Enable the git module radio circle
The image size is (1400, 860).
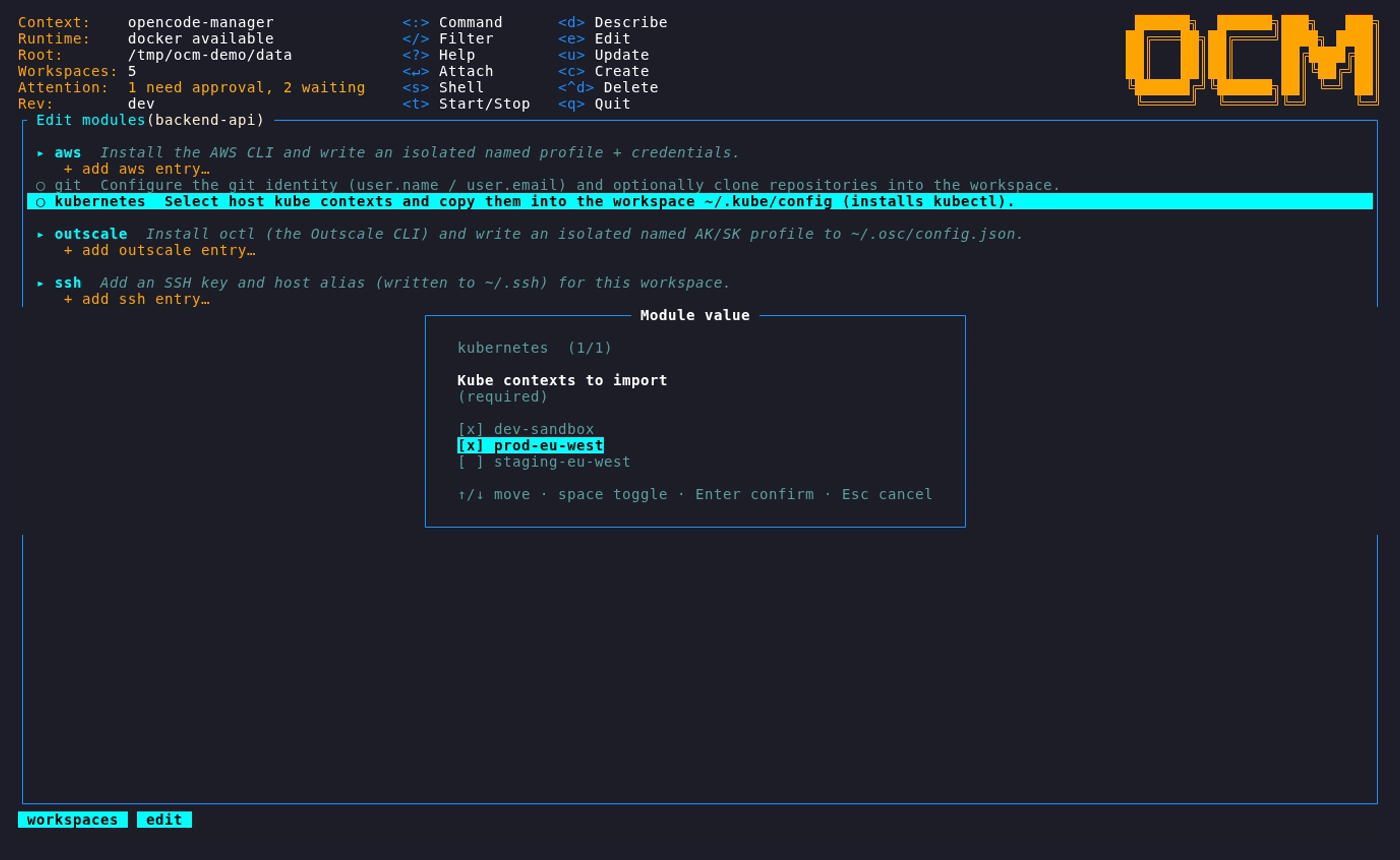(41, 185)
